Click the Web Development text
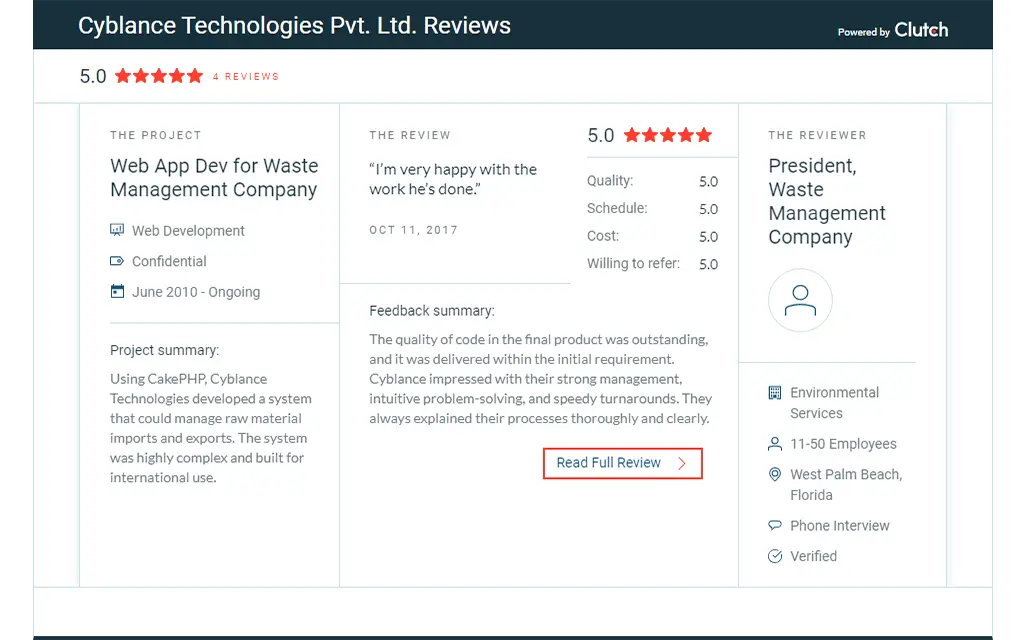 pyautogui.click(x=188, y=231)
